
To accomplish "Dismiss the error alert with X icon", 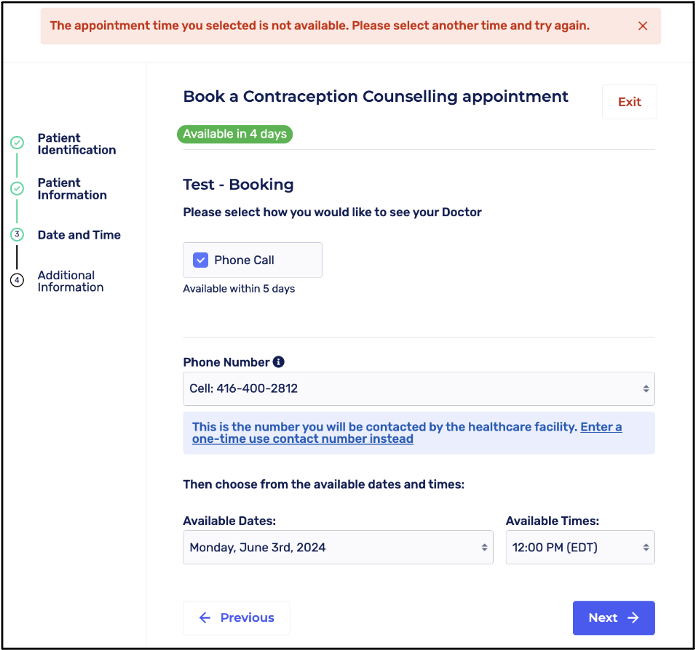I will (643, 26).
